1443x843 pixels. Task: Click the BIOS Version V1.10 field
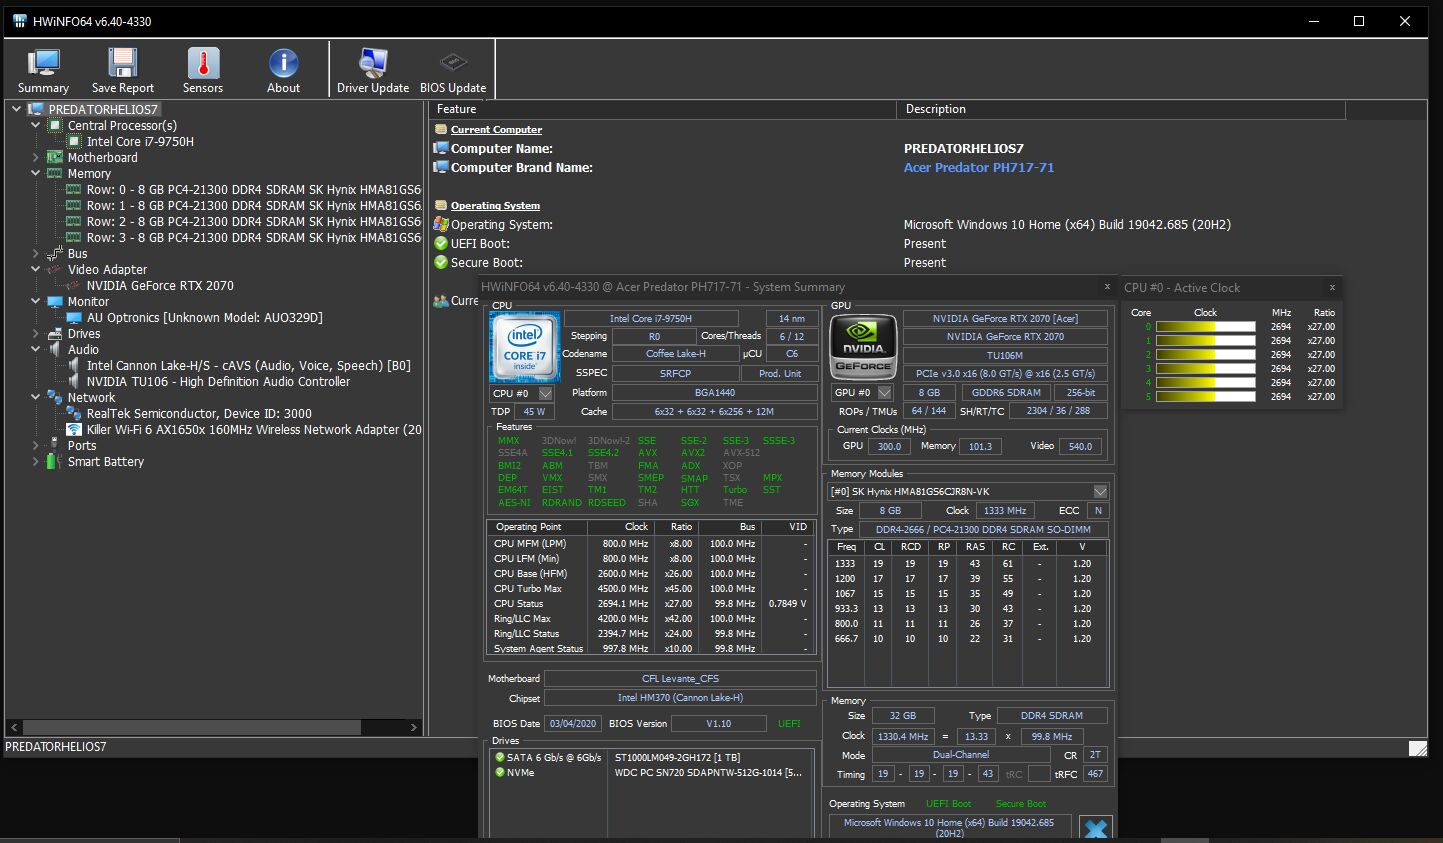pos(718,723)
